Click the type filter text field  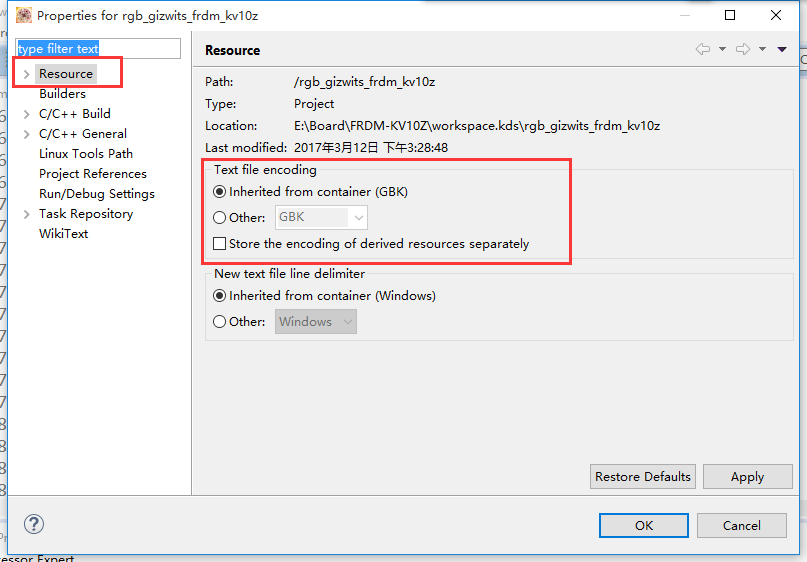coord(98,48)
